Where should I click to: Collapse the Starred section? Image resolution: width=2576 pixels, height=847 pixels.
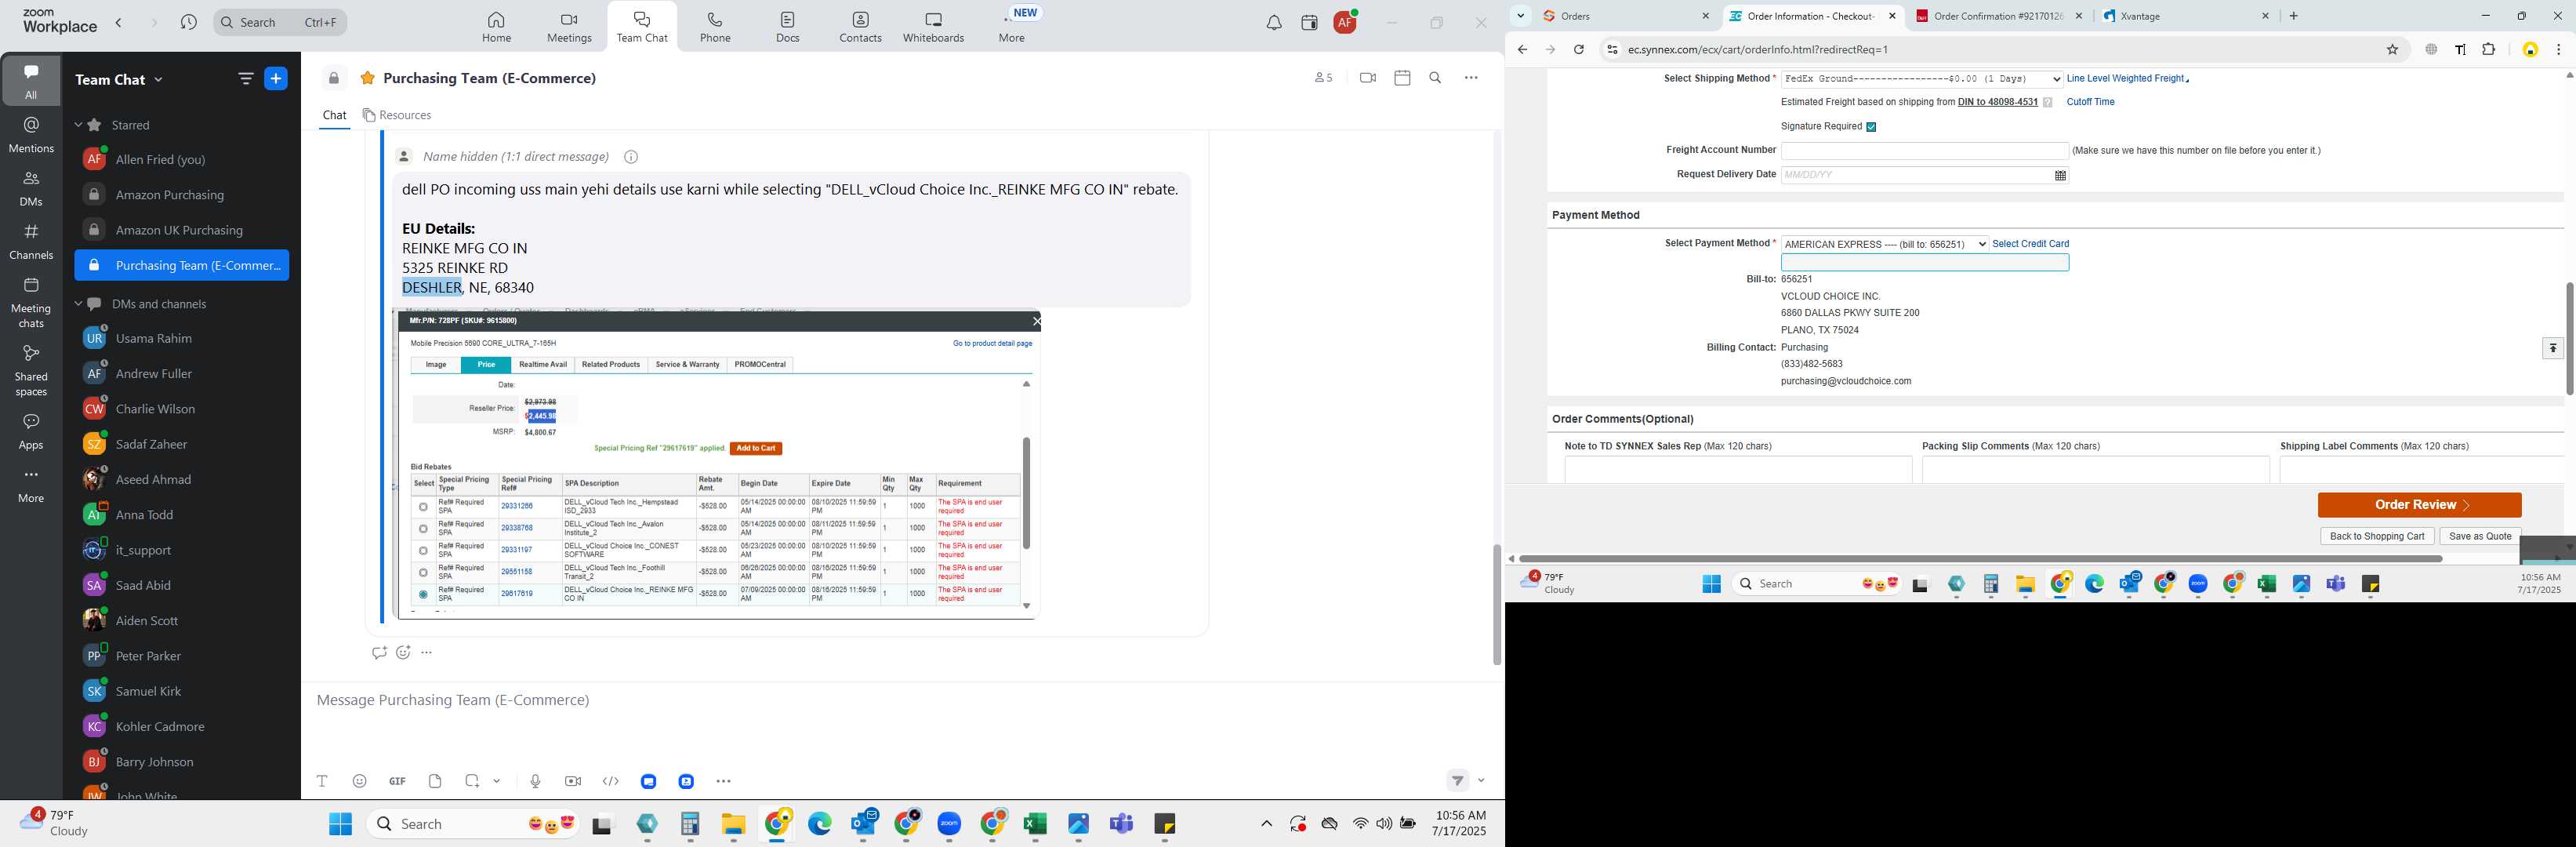(x=78, y=124)
